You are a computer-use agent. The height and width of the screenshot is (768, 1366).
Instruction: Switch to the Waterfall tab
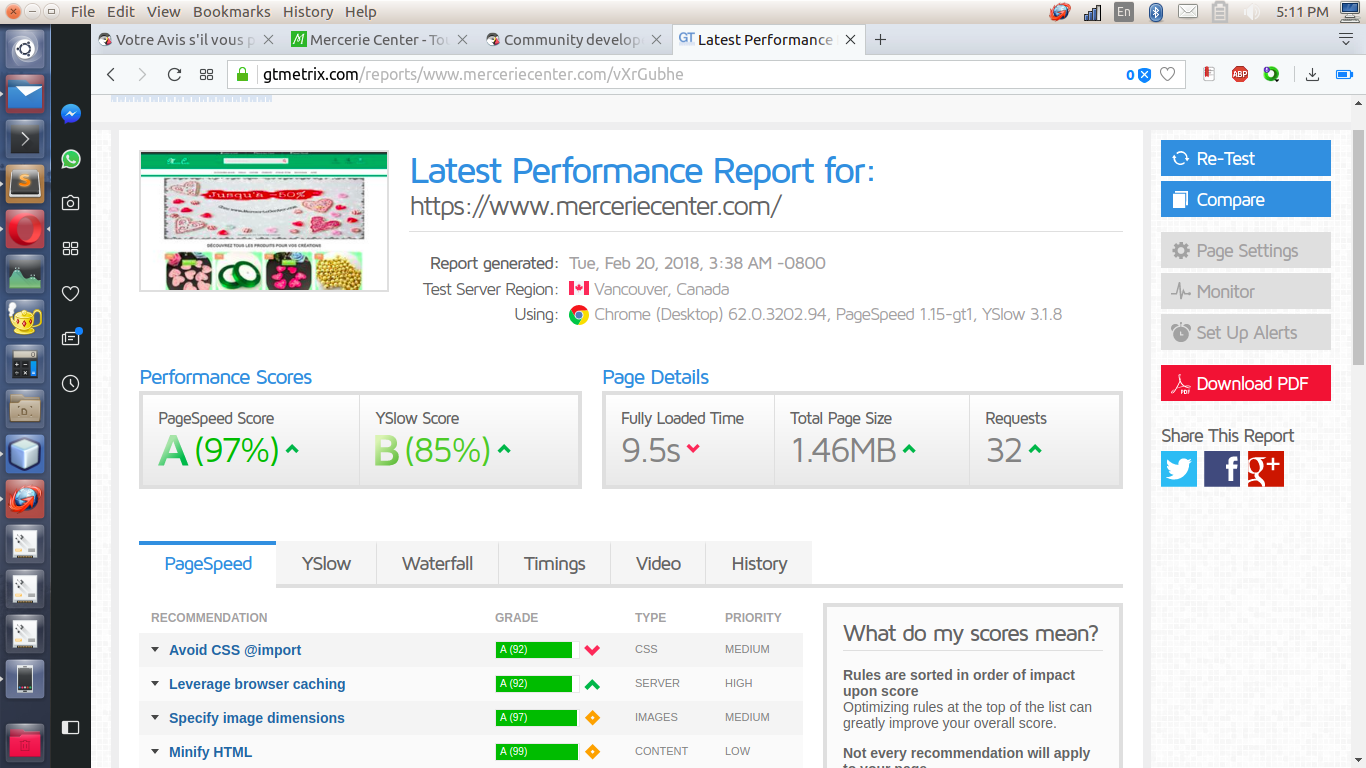click(x=437, y=564)
